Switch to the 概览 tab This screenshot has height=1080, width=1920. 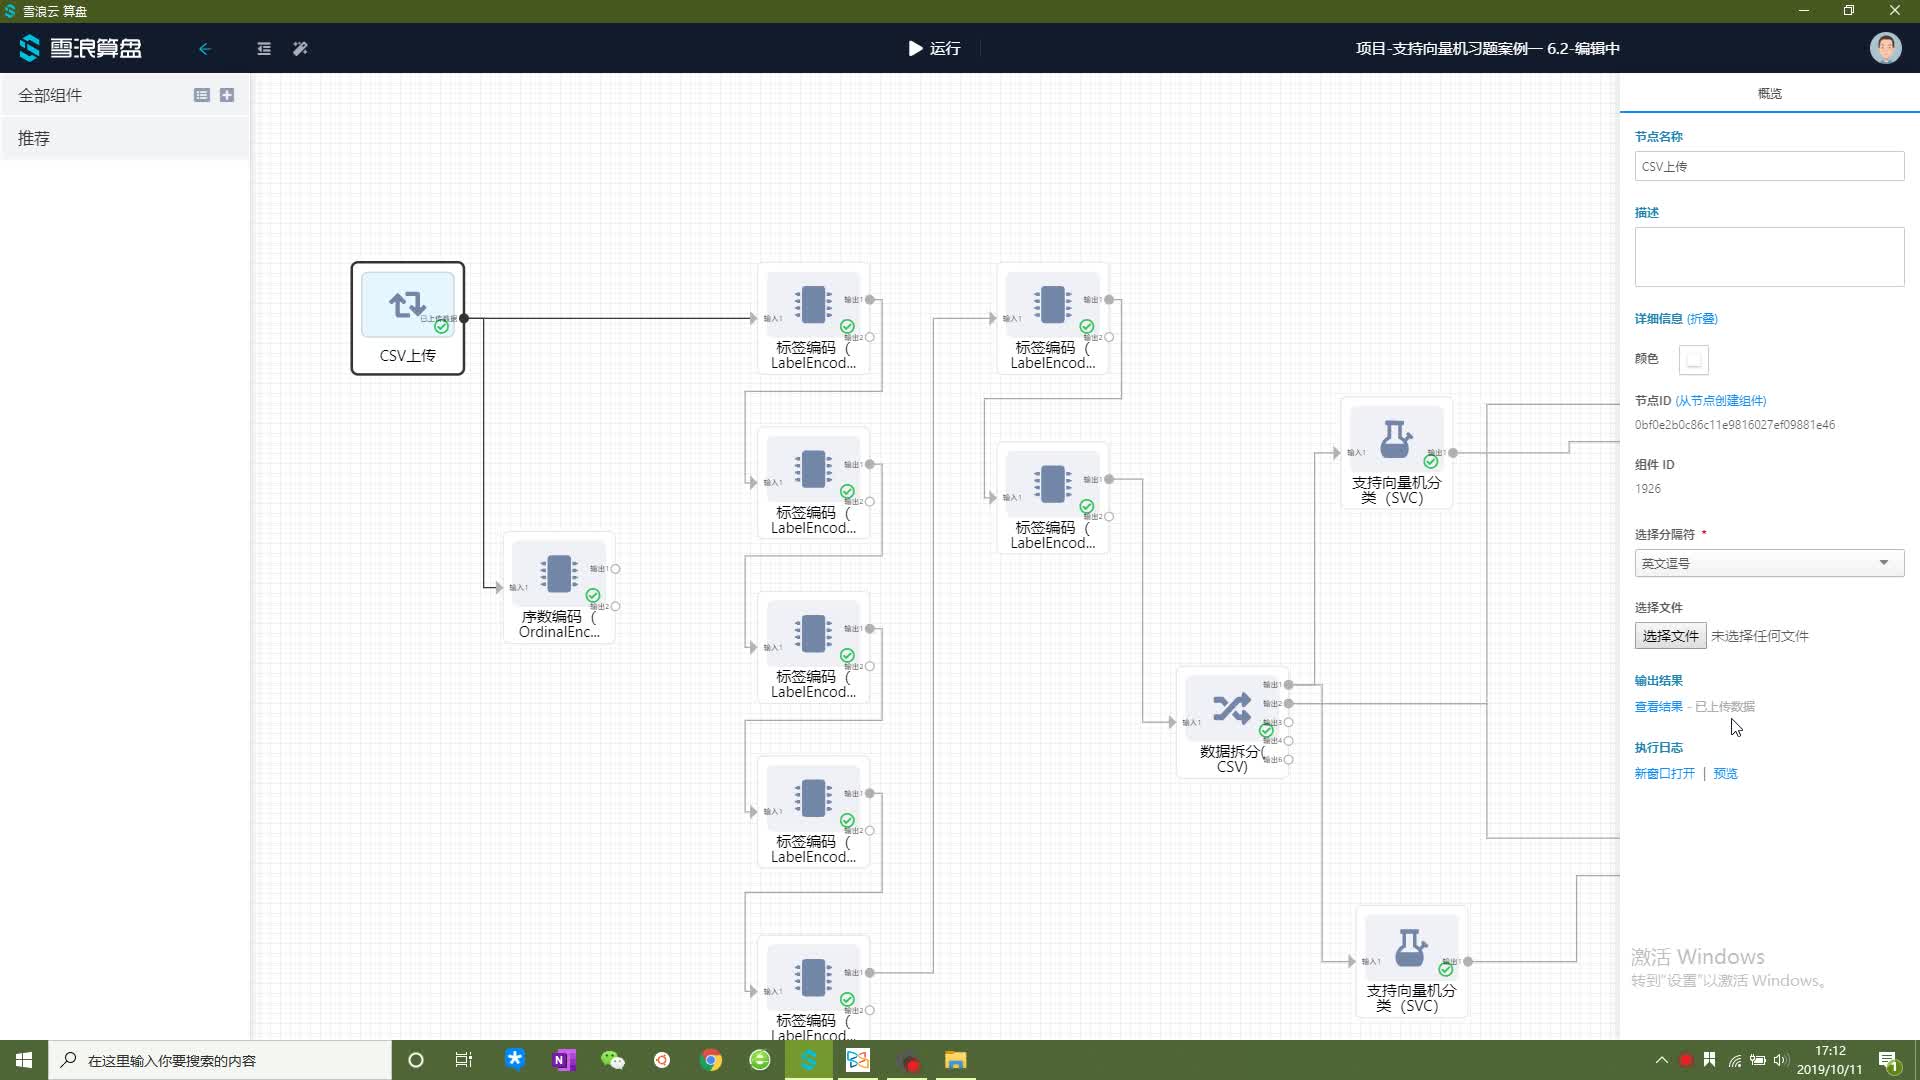pos(1769,93)
